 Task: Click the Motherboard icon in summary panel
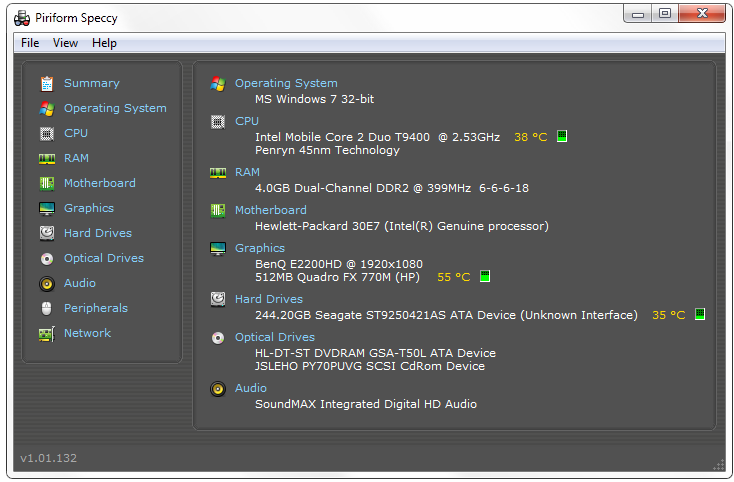tap(218, 211)
